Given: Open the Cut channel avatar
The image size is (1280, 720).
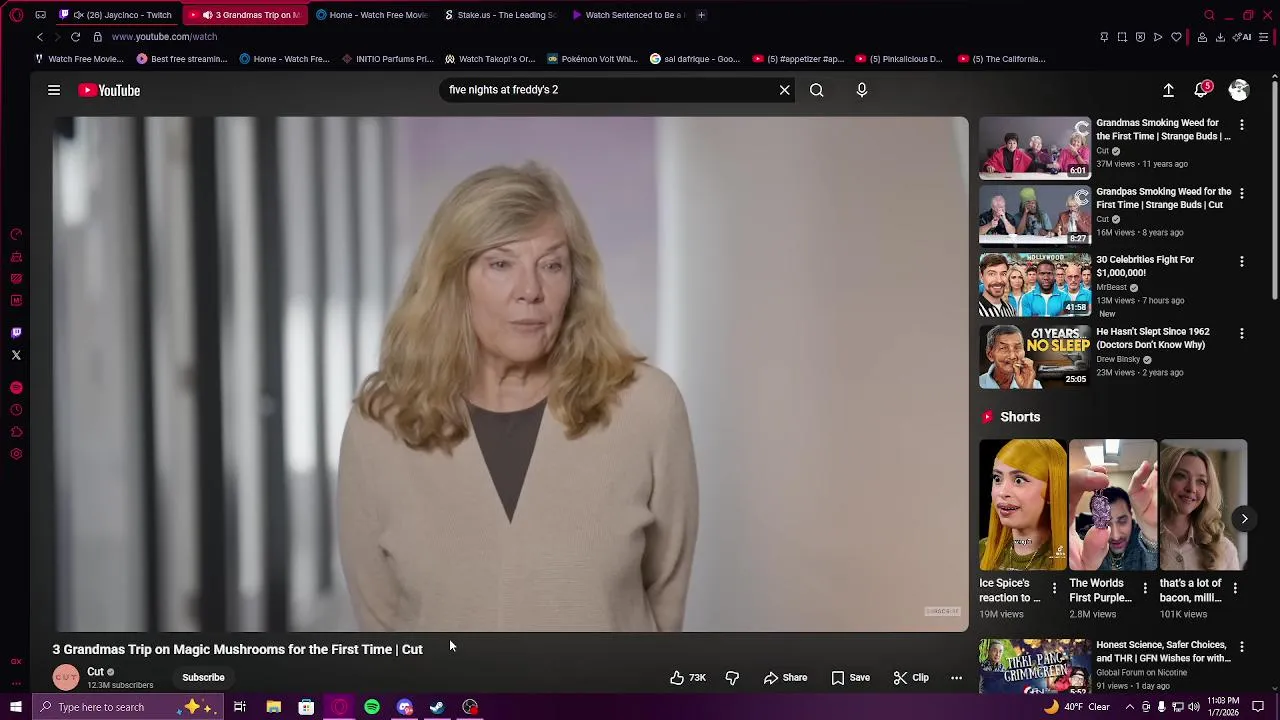Looking at the screenshot, I should click(x=66, y=678).
